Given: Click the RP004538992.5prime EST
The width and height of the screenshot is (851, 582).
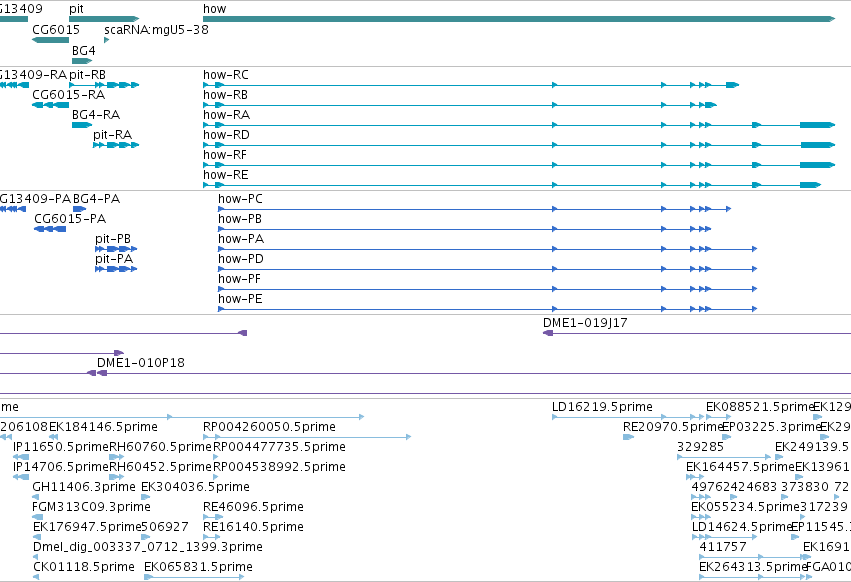Looking at the screenshot, I should click(216, 477).
